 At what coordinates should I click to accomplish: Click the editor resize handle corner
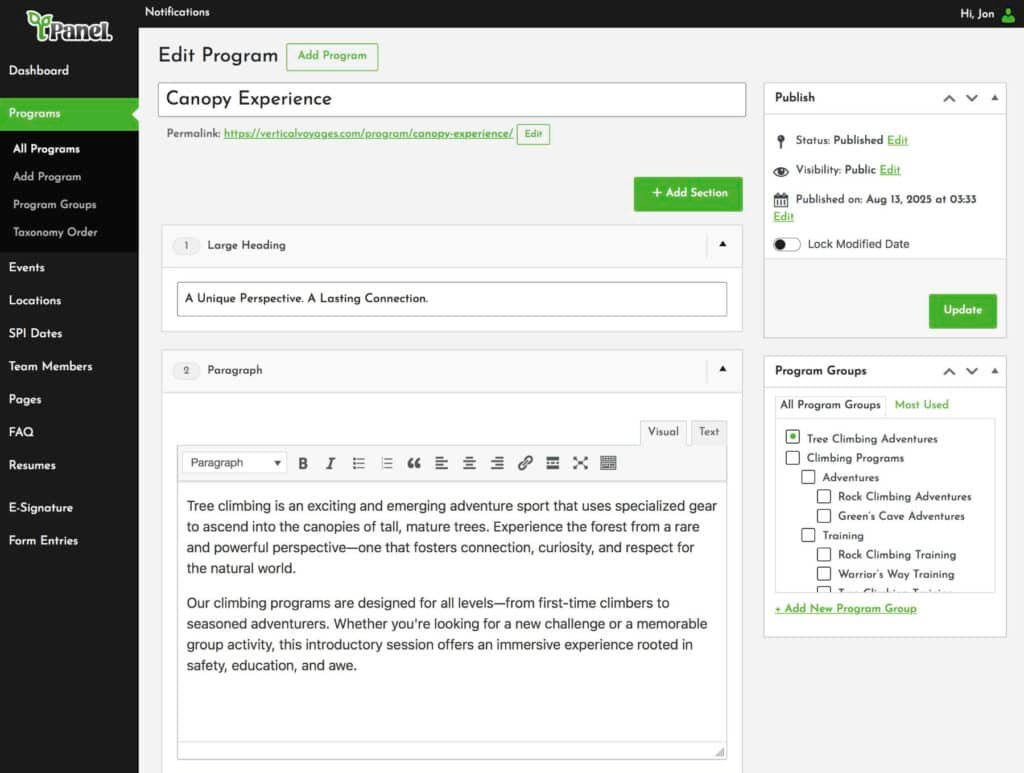(720, 752)
